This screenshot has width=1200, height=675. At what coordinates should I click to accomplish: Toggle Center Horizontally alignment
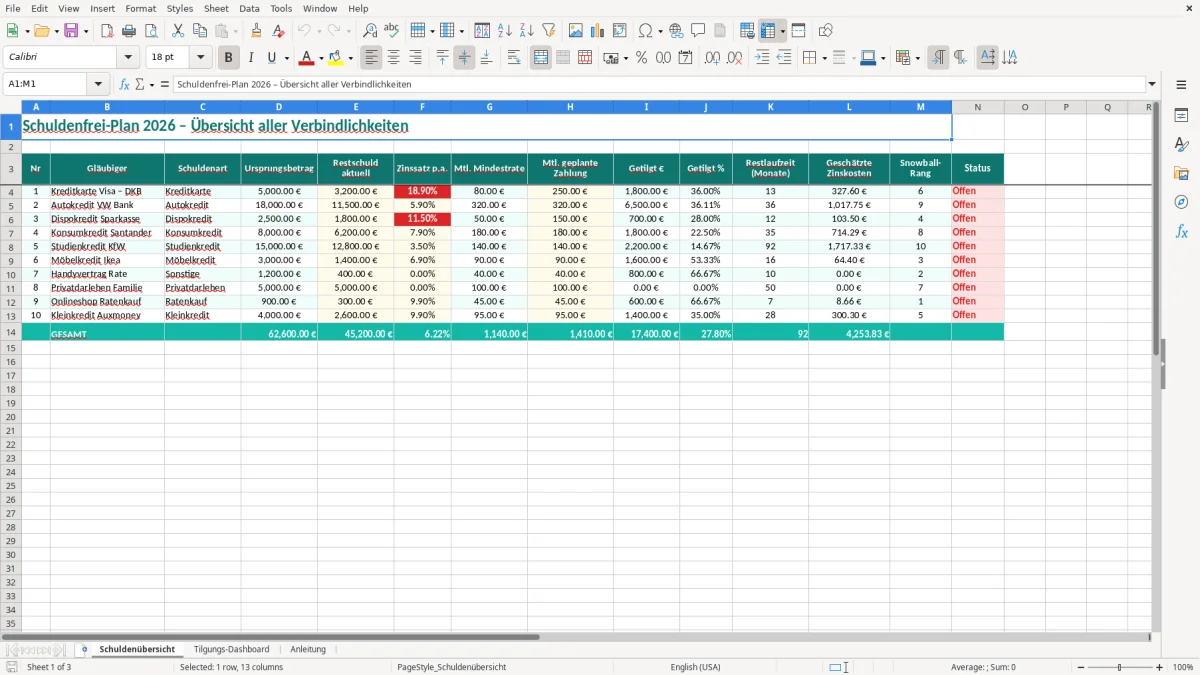click(x=394, y=58)
